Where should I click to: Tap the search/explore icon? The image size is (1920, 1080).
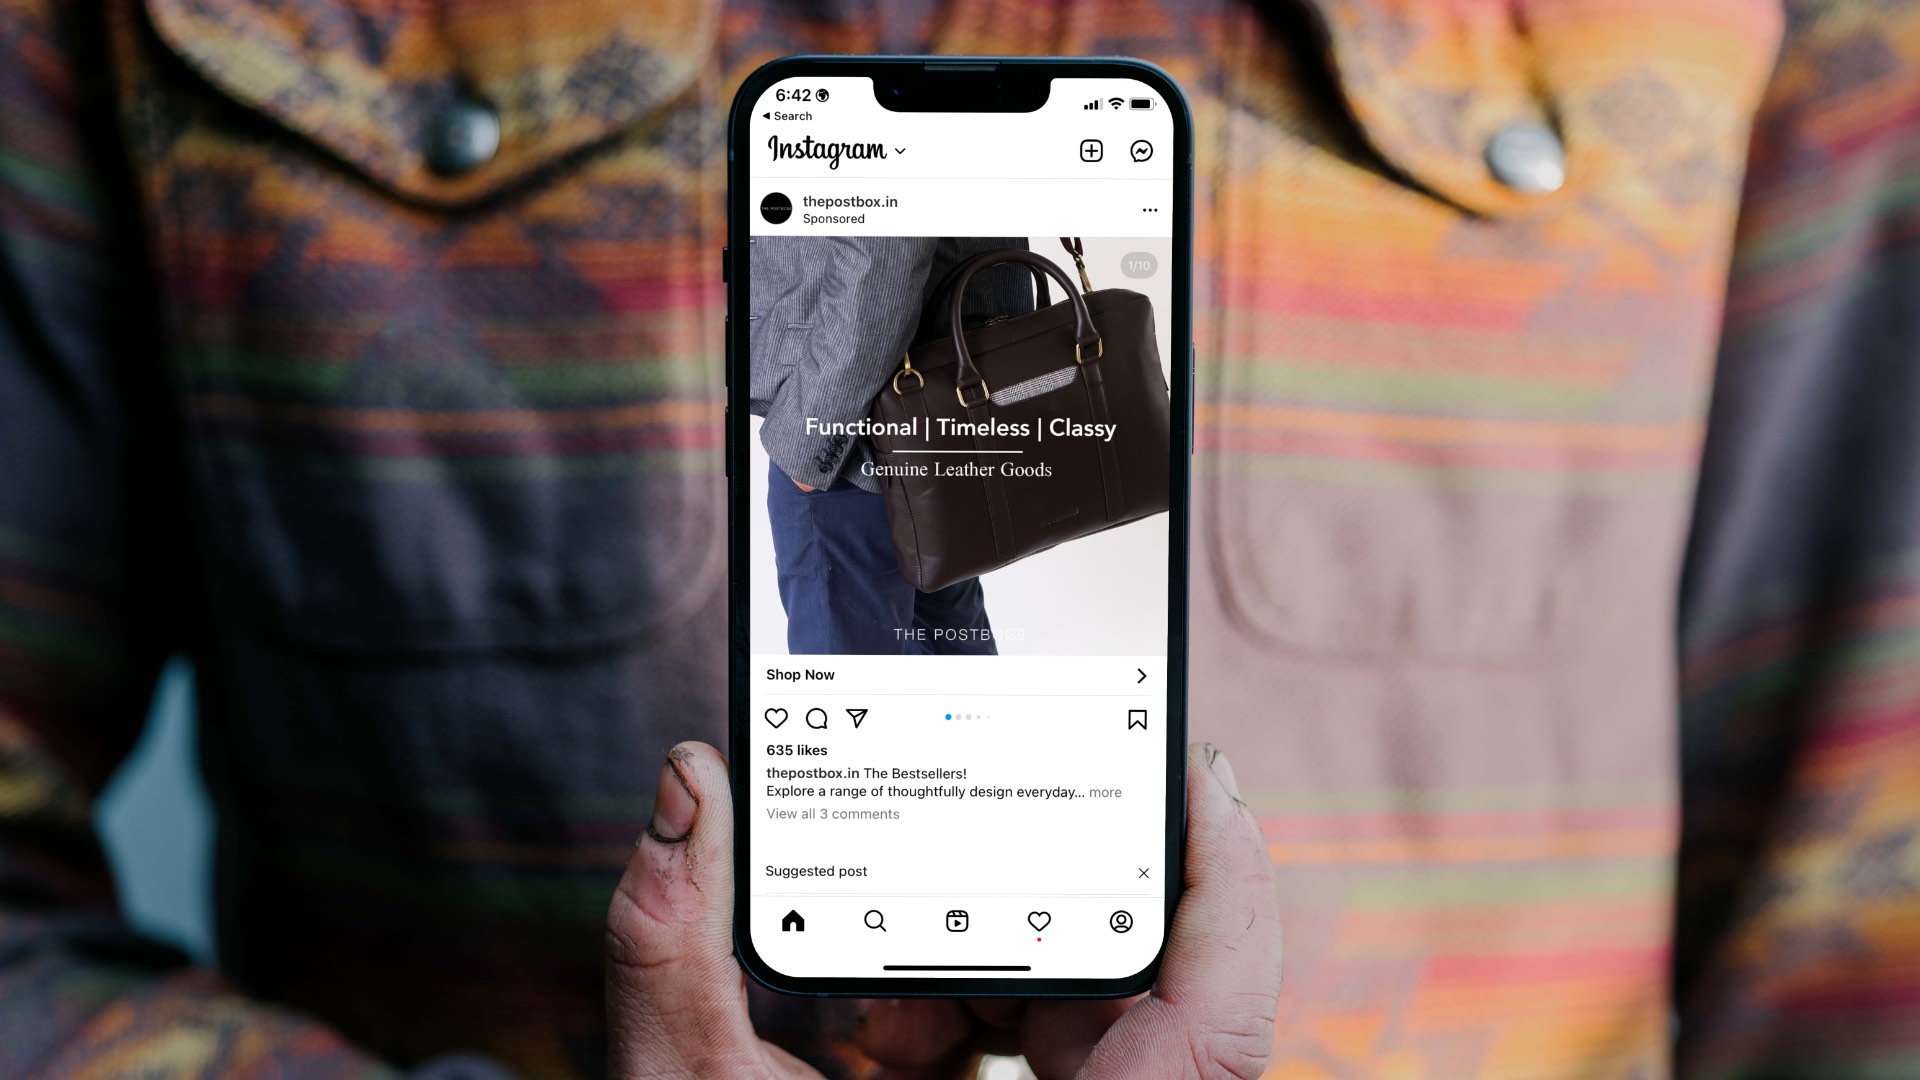(874, 920)
